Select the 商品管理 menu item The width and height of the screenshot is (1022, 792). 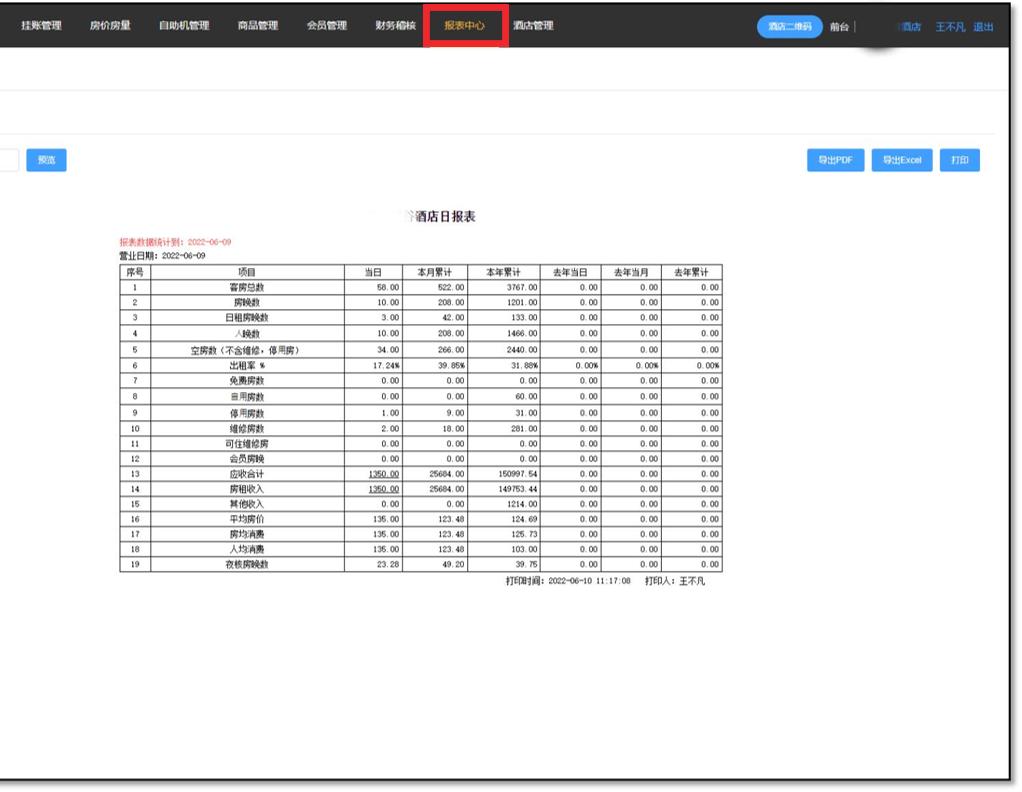point(258,26)
